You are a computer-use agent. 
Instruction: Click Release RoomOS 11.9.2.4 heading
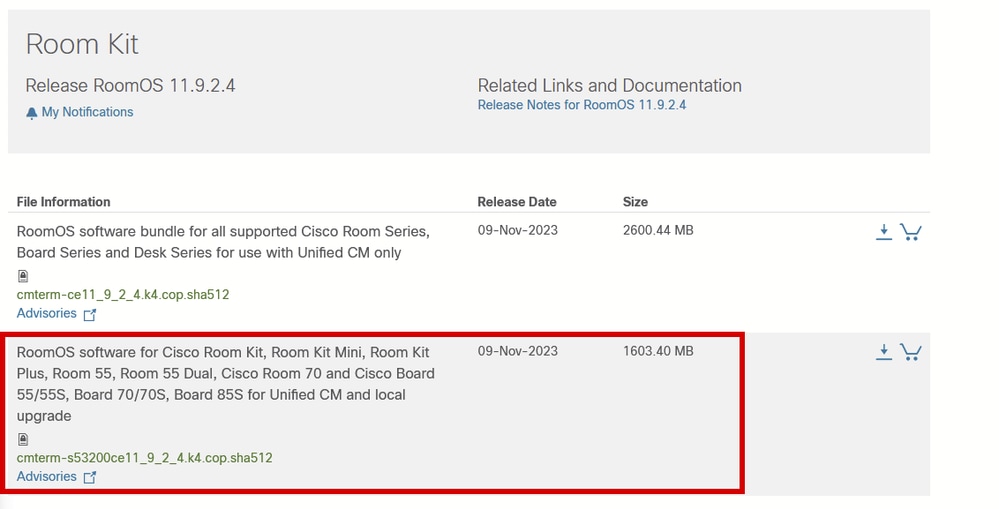131,85
